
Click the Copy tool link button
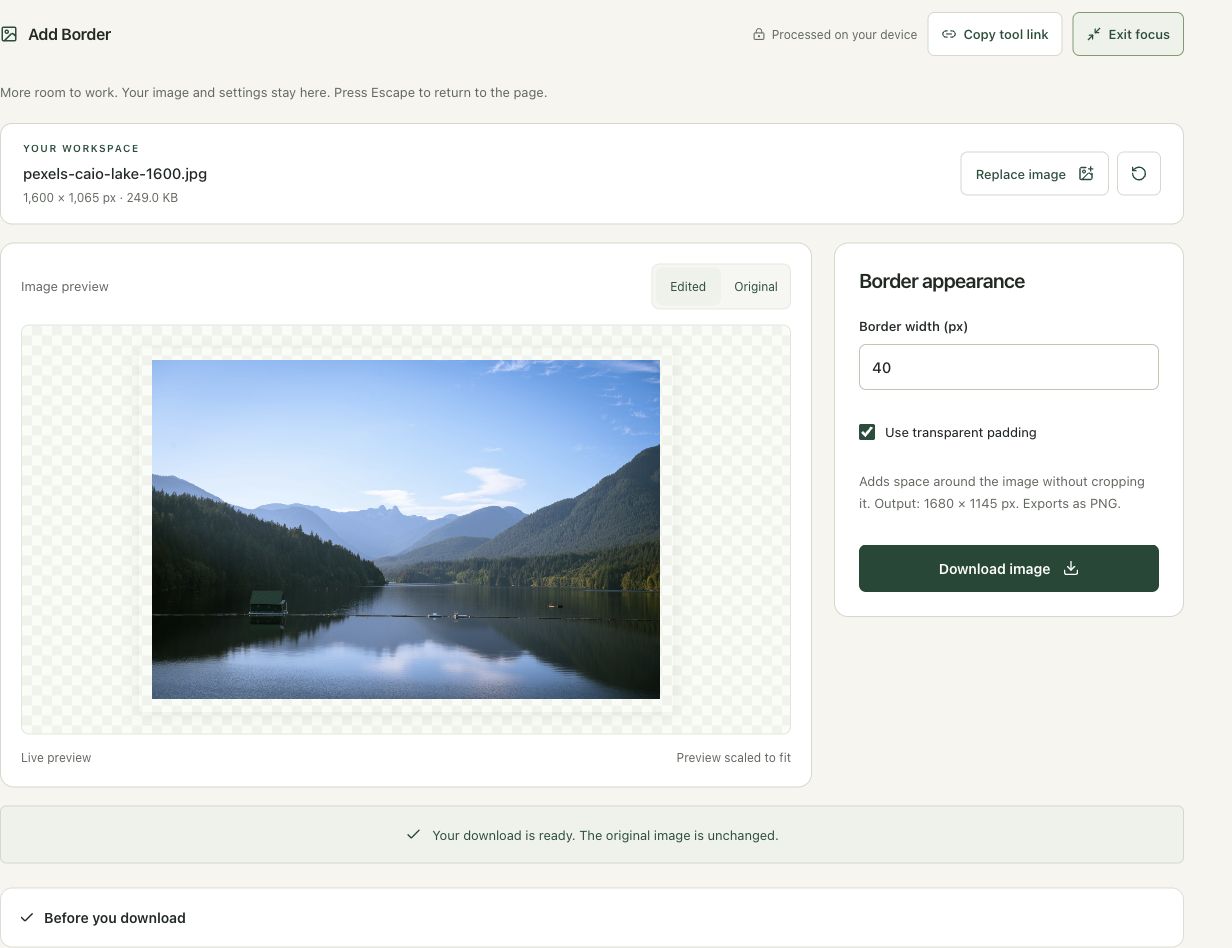coord(995,34)
